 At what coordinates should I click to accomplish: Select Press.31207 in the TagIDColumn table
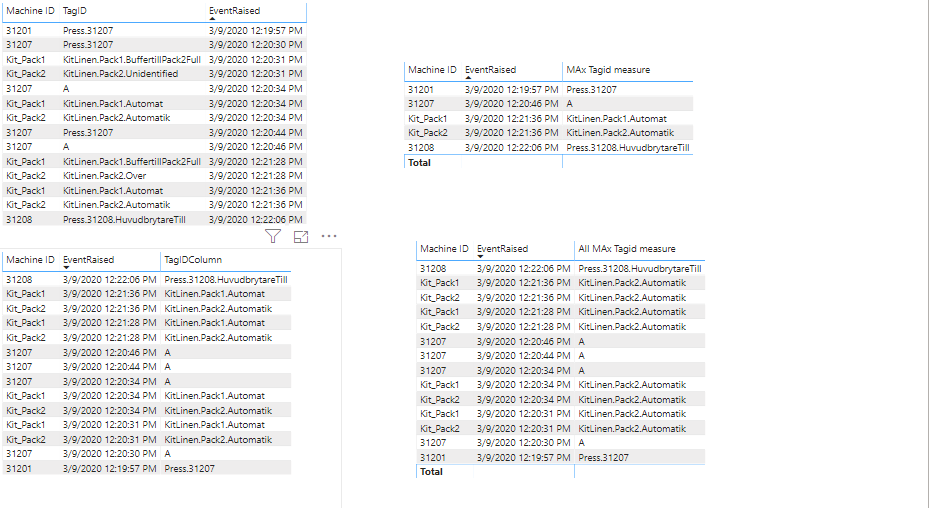point(189,469)
